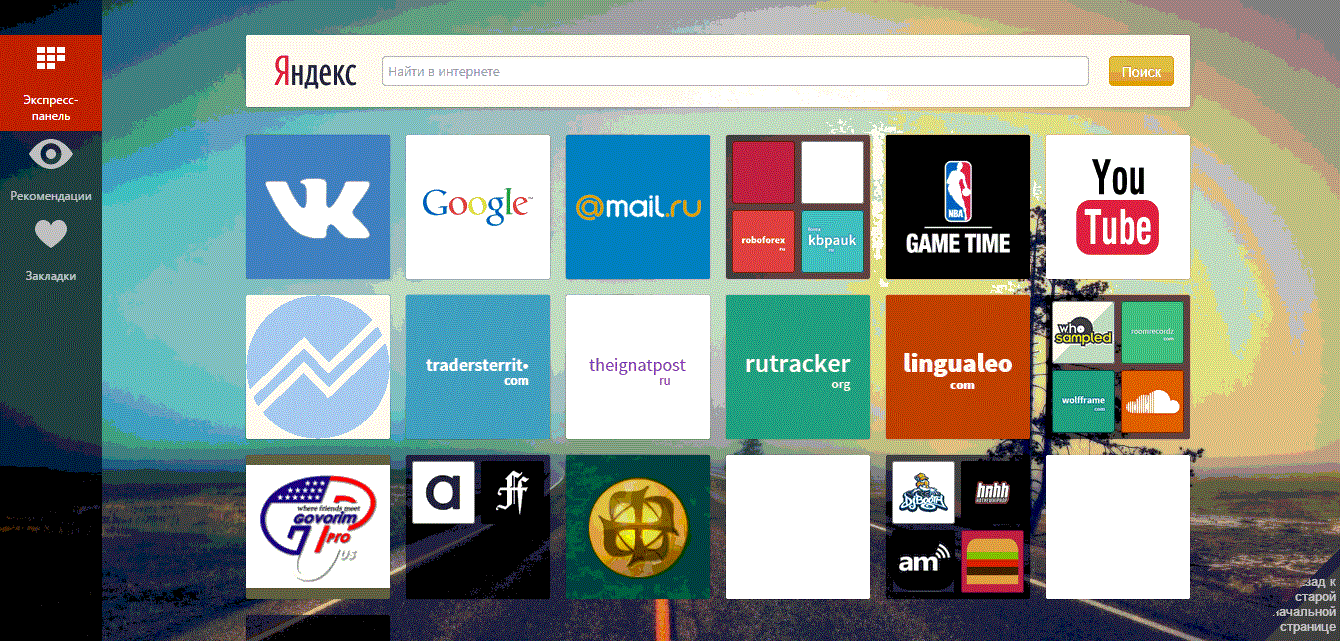Open the YouTube tile
Screen dimensions: 1340x641
(1118, 207)
